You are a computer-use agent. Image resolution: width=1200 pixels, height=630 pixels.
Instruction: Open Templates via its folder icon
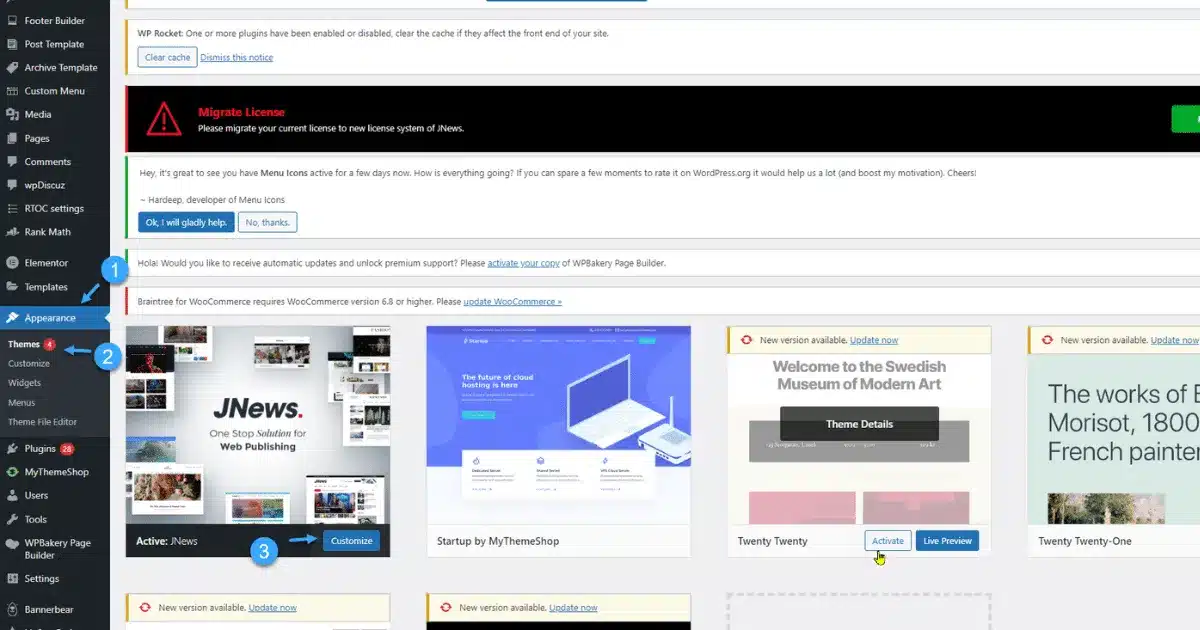(x=12, y=286)
